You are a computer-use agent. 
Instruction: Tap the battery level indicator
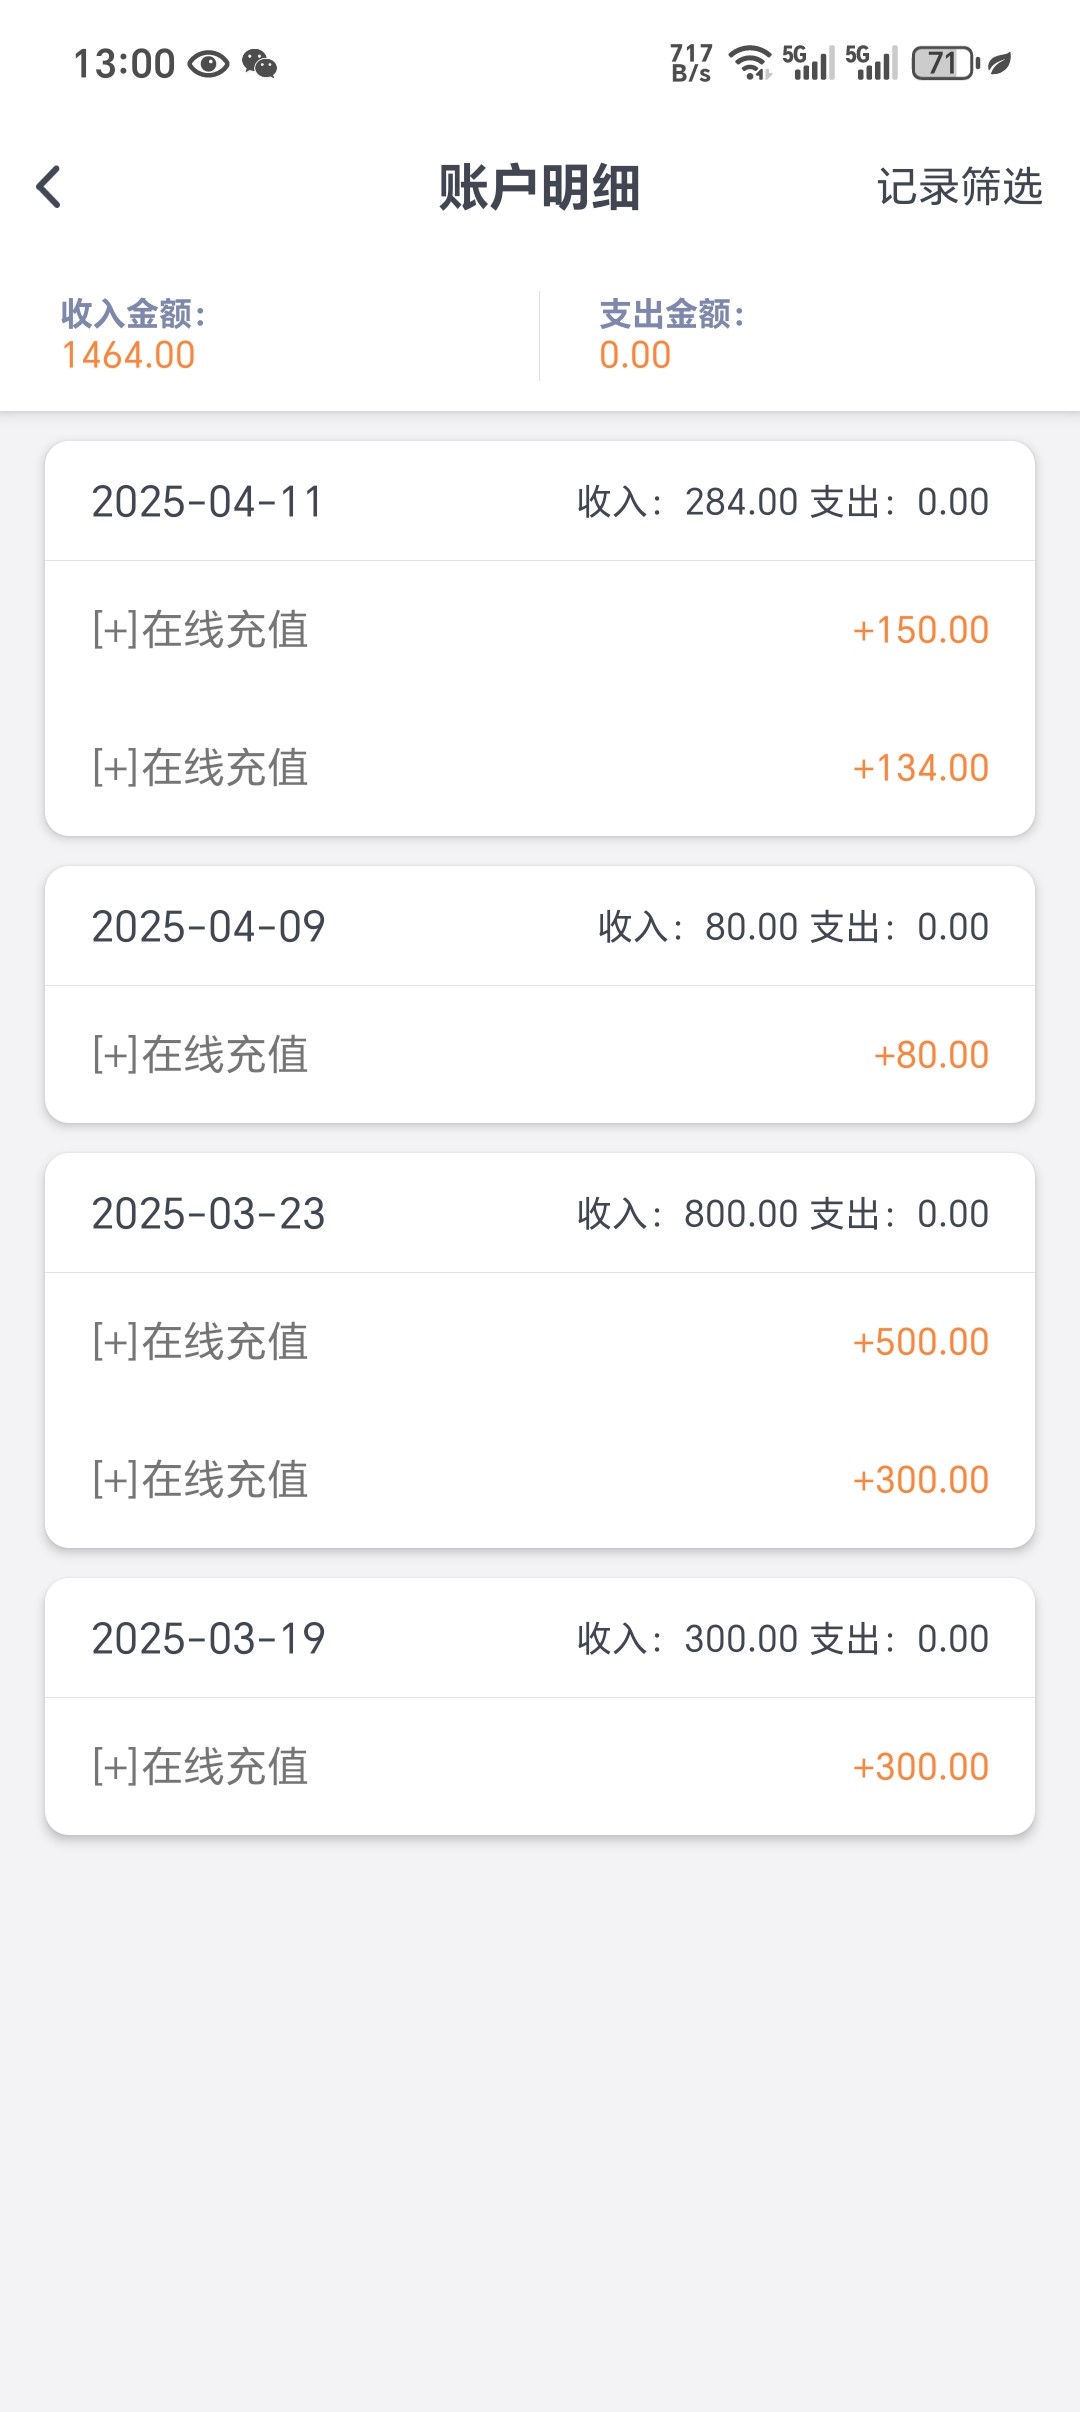[944, 63]
